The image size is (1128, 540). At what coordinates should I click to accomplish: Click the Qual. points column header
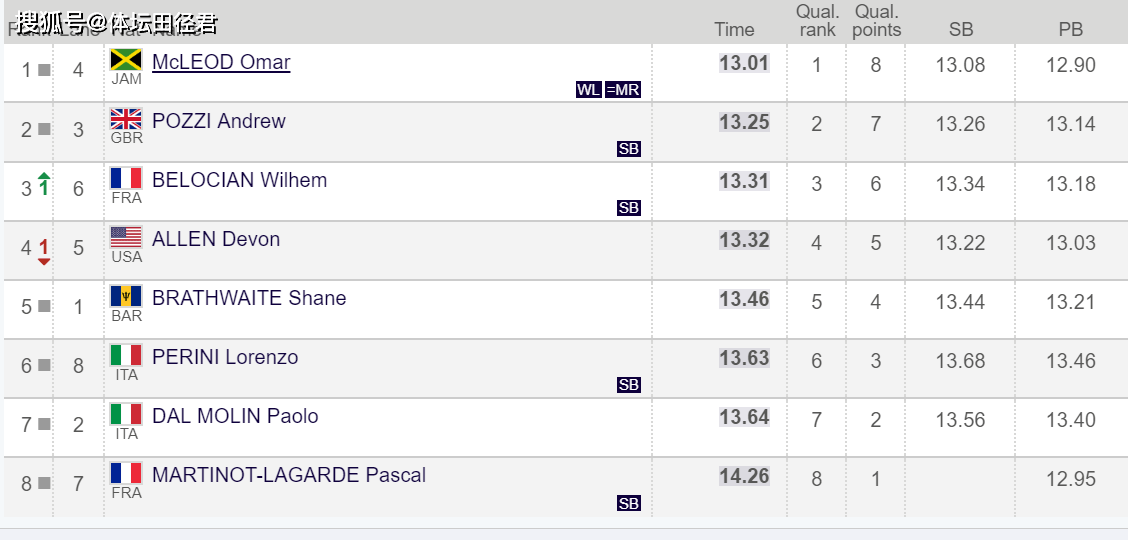click(876, 21)
